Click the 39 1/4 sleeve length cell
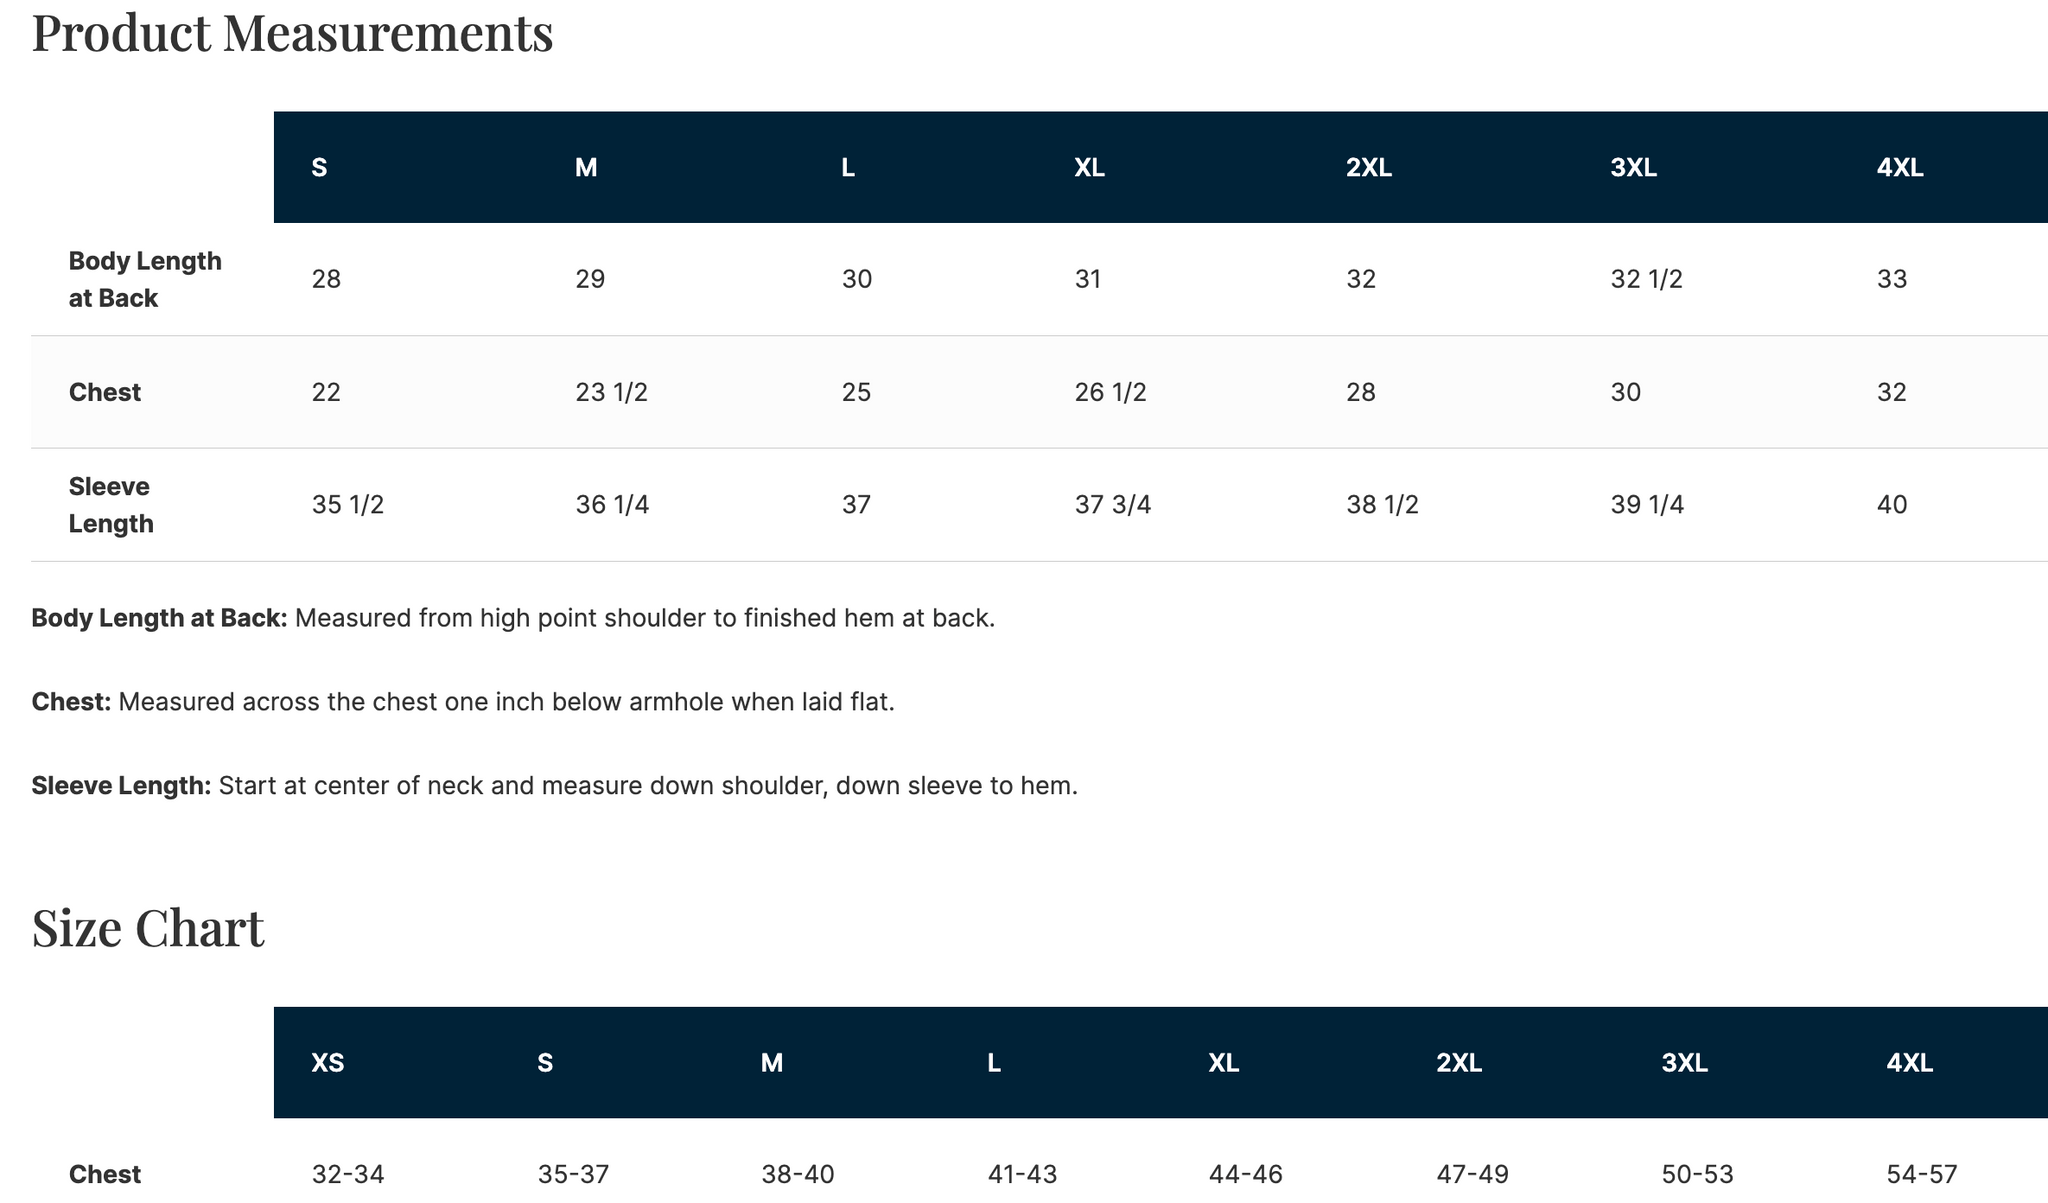The height and width of the screenshot is (1203, 2048). click(1647, 505)
